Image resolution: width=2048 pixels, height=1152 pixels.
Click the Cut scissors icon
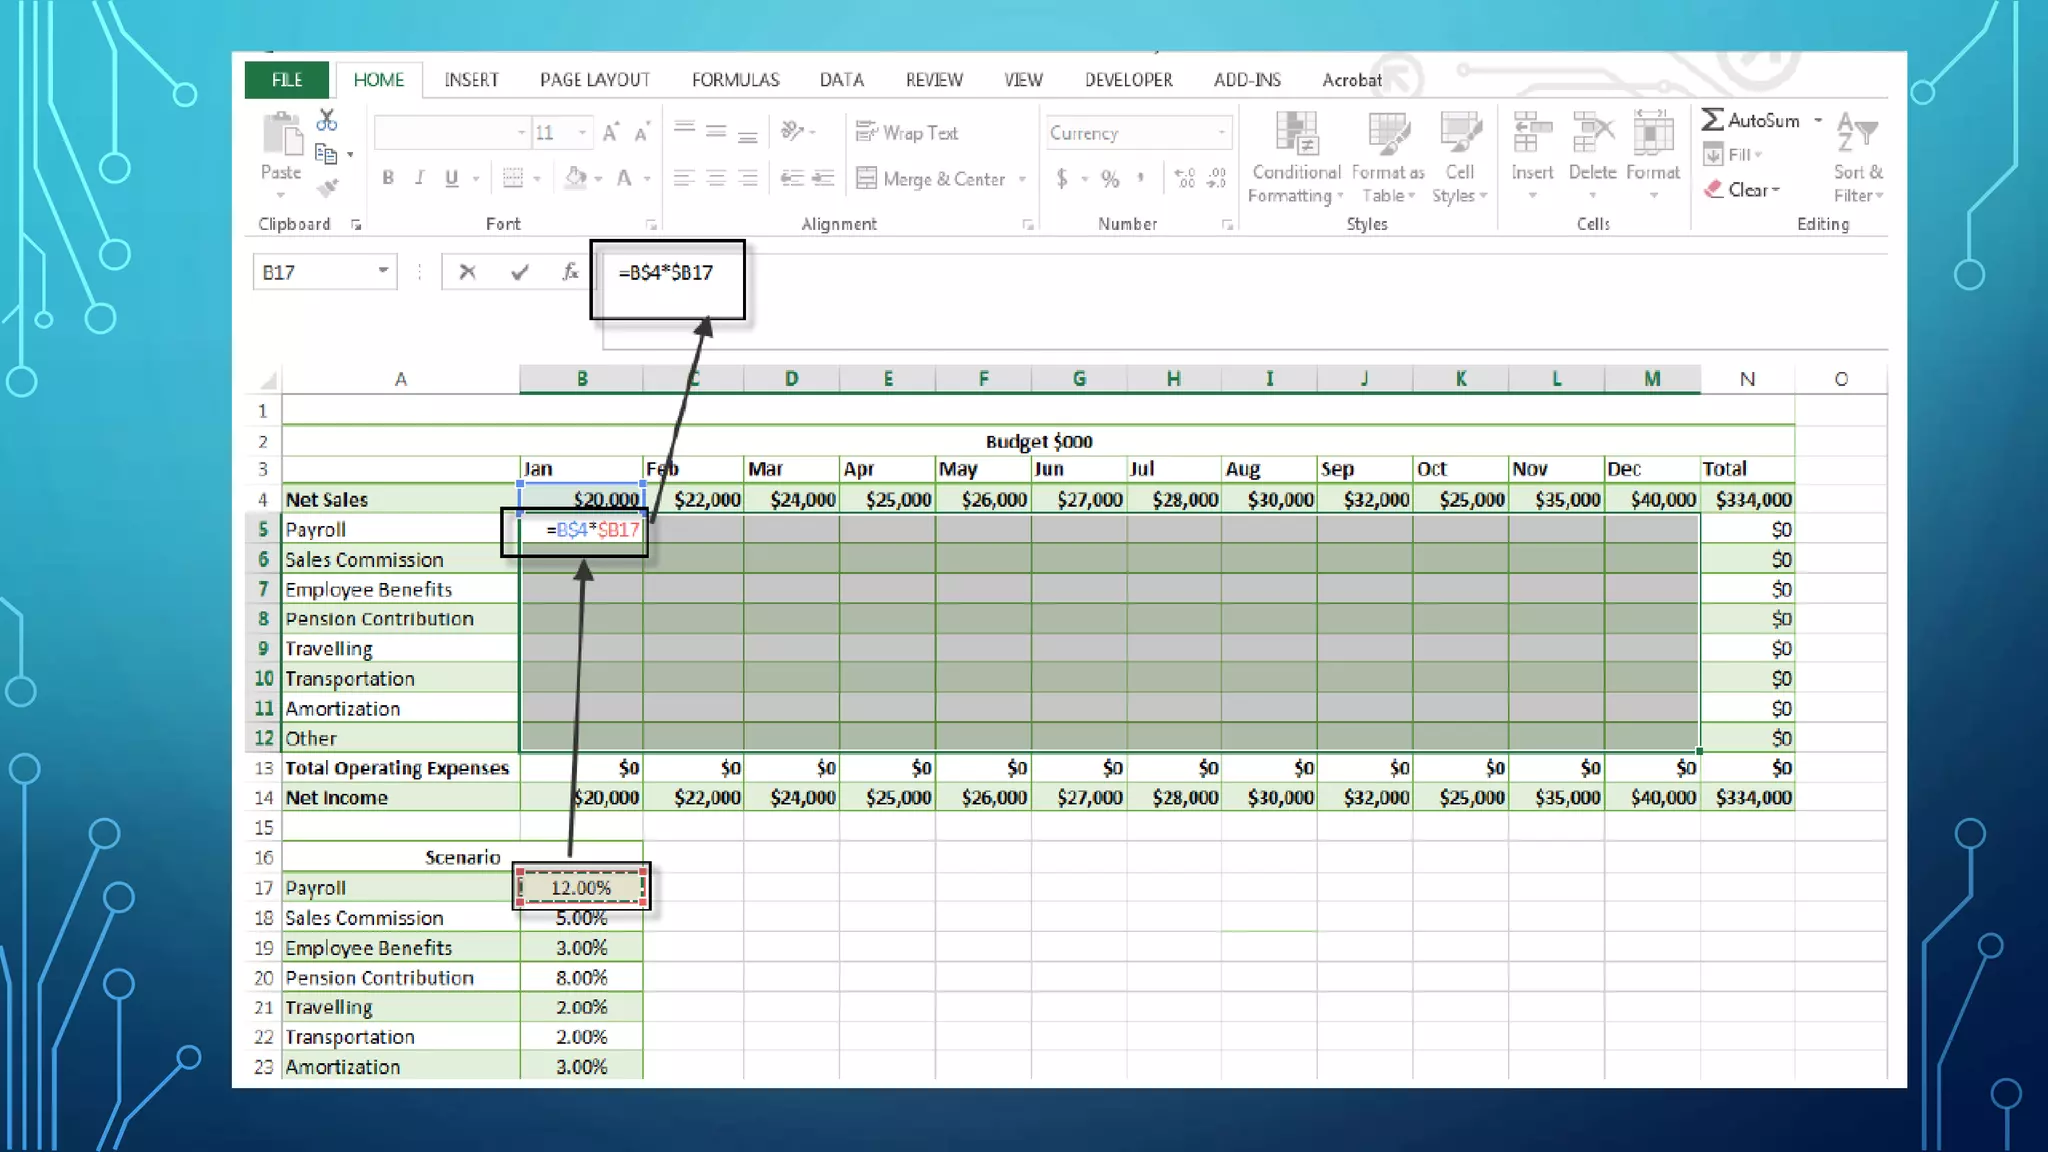click(326, 121)
